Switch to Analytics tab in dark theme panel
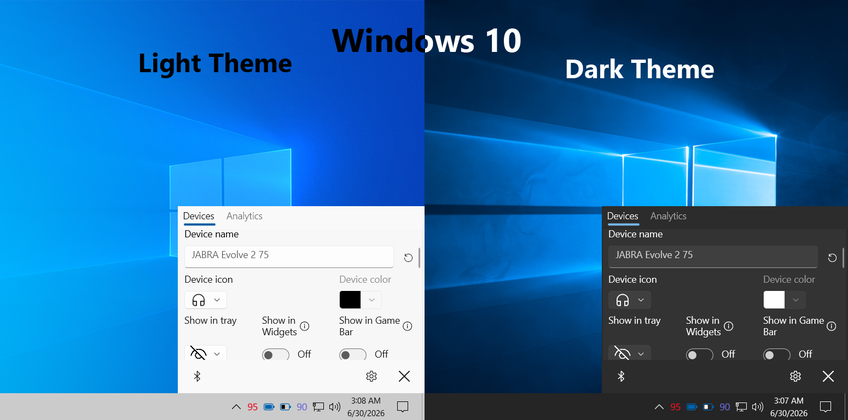 click(668, 216)
